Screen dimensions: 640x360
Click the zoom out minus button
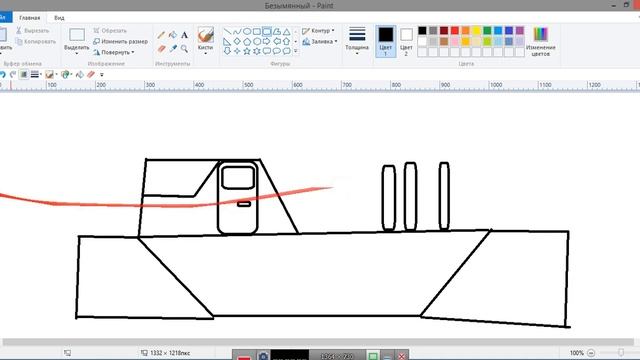pos(591,353)
